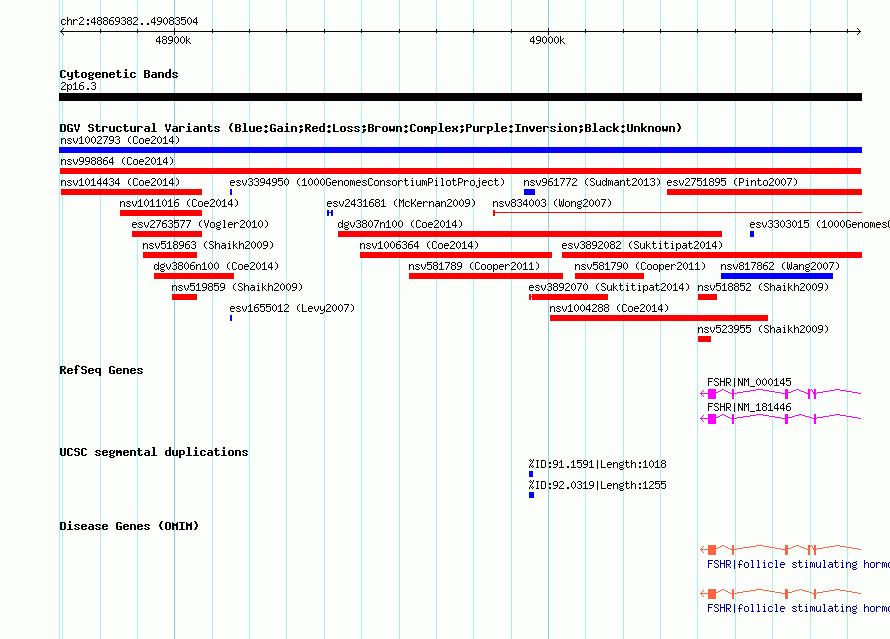Click the red bar under nsv519859
Screen dimensions: 890x639
(184, 297)
